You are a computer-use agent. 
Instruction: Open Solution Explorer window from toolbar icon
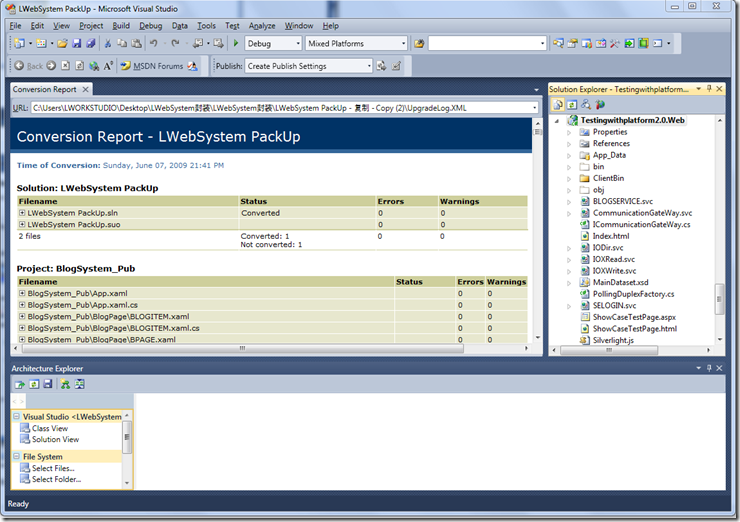click(558, 43)
